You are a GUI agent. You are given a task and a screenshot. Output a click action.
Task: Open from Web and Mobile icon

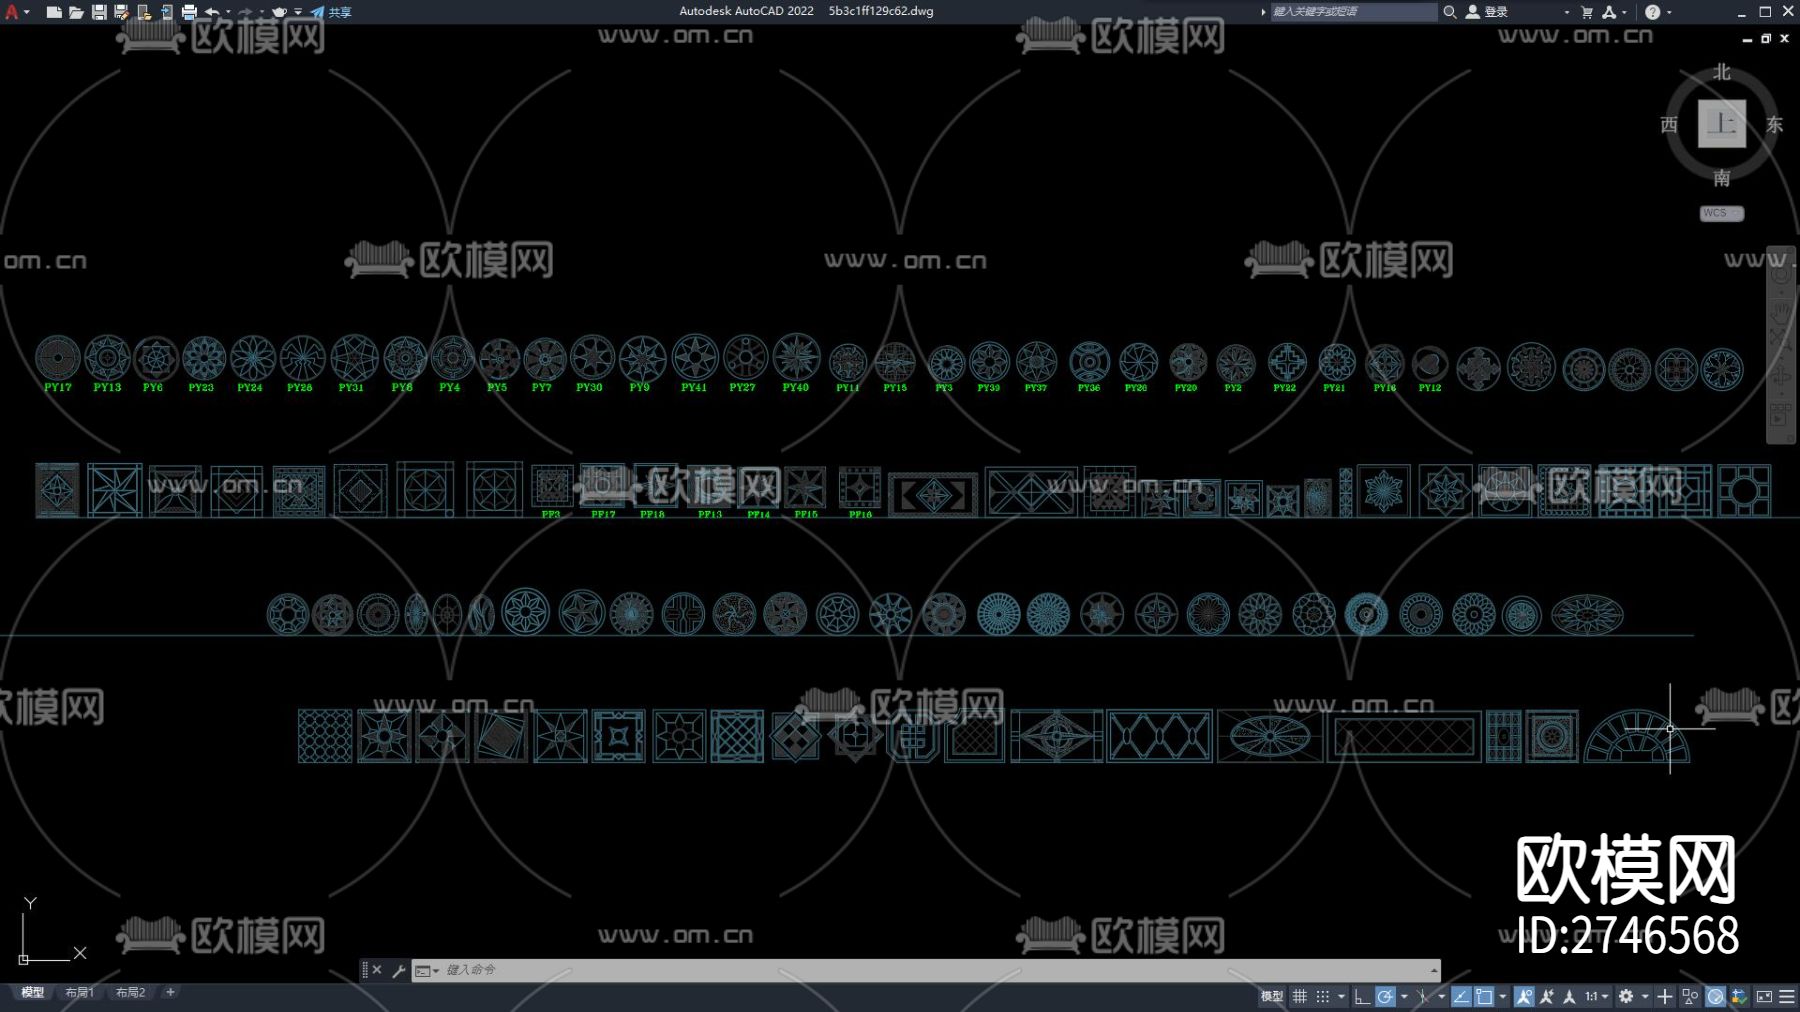144,12
